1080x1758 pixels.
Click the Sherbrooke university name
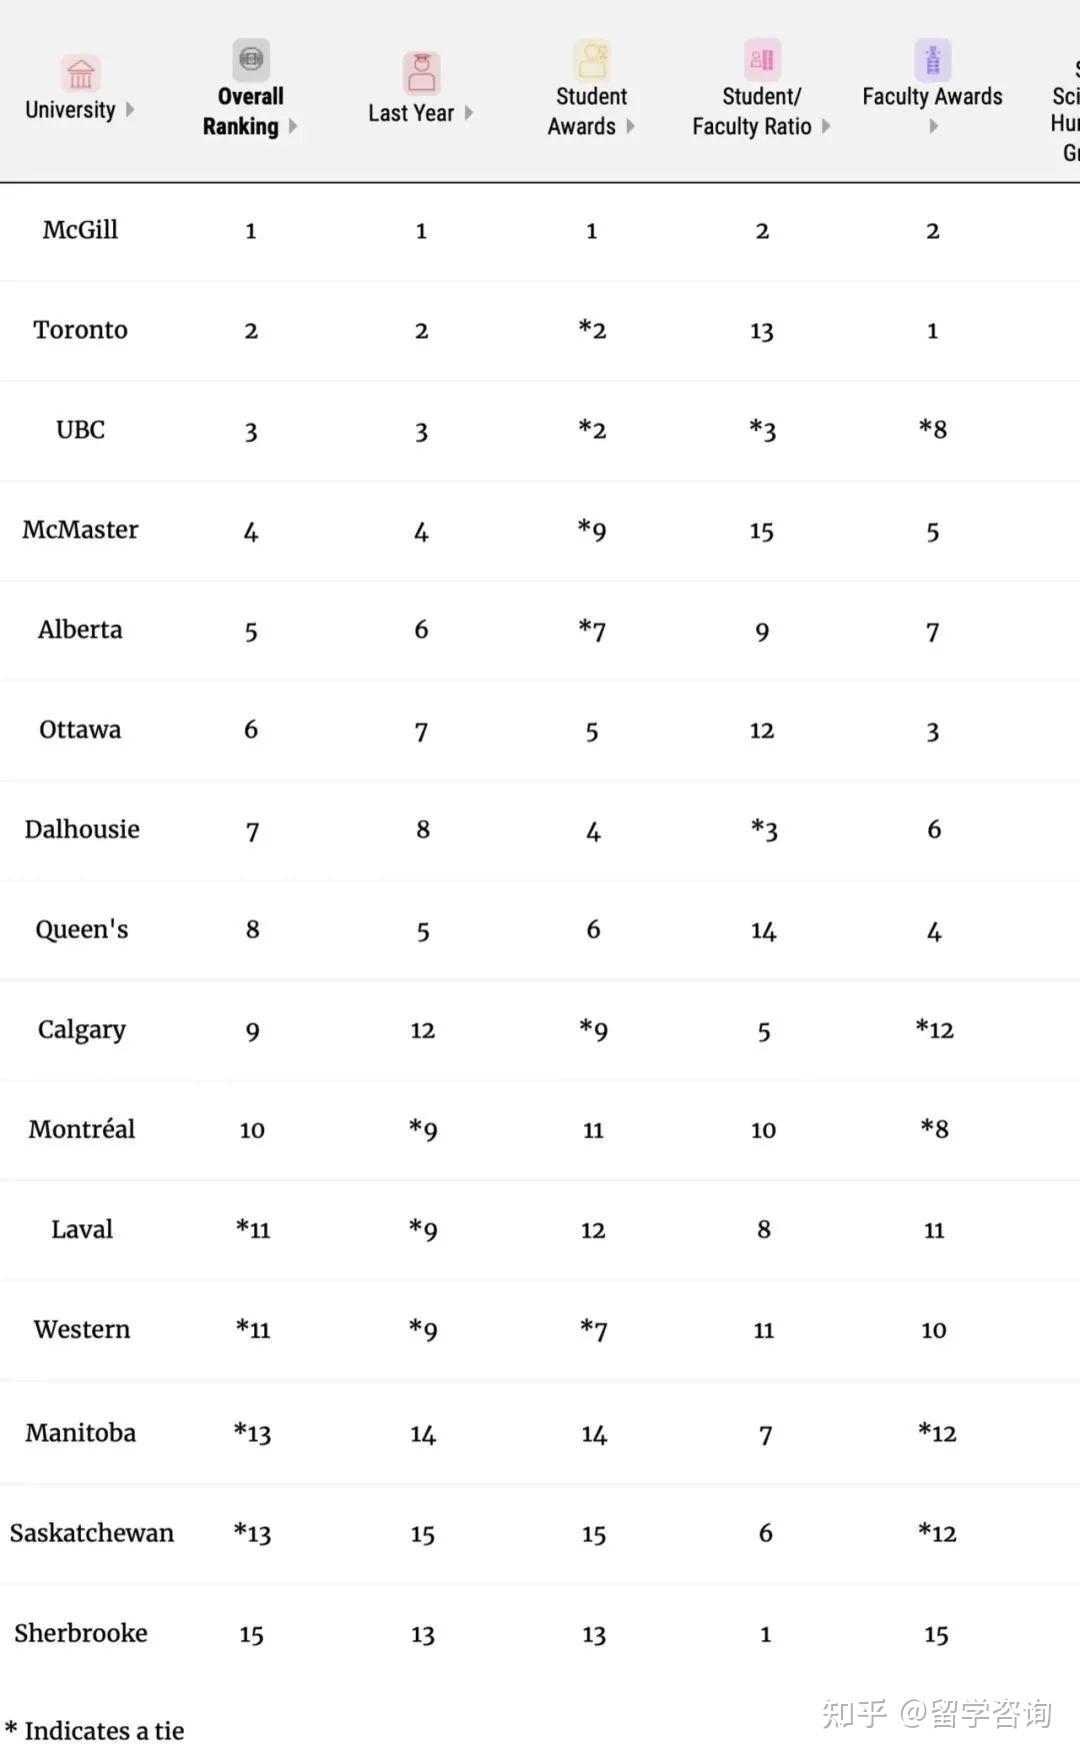click(81, 1633)
